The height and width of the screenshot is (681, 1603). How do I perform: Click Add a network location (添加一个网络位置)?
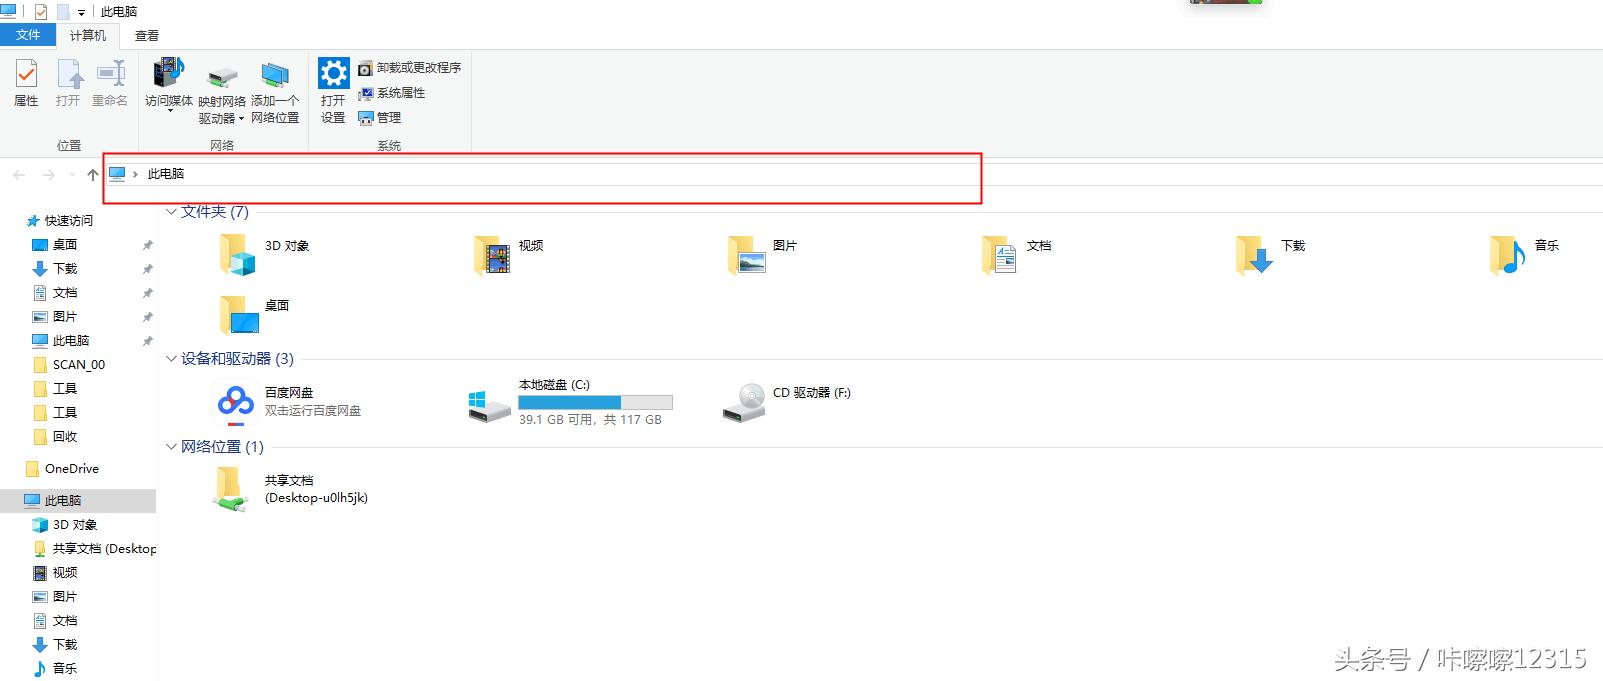[275, 94]
